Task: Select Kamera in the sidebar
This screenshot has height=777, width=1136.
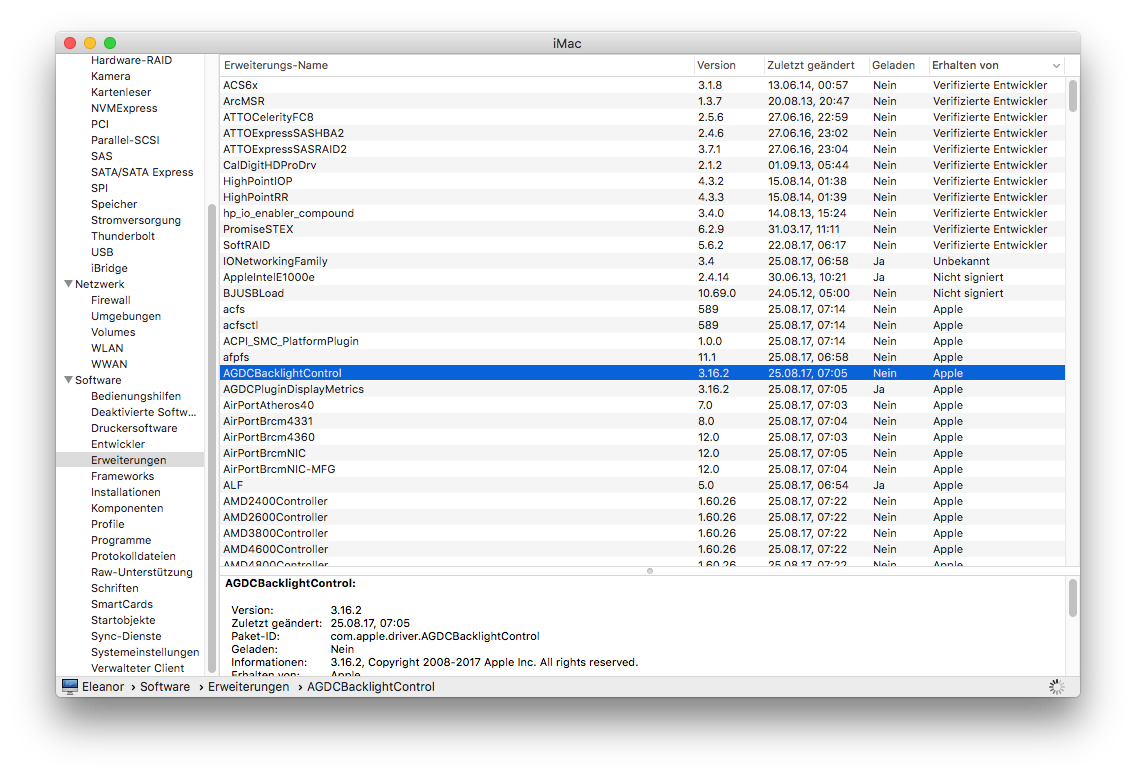Action: coord(111,76)
